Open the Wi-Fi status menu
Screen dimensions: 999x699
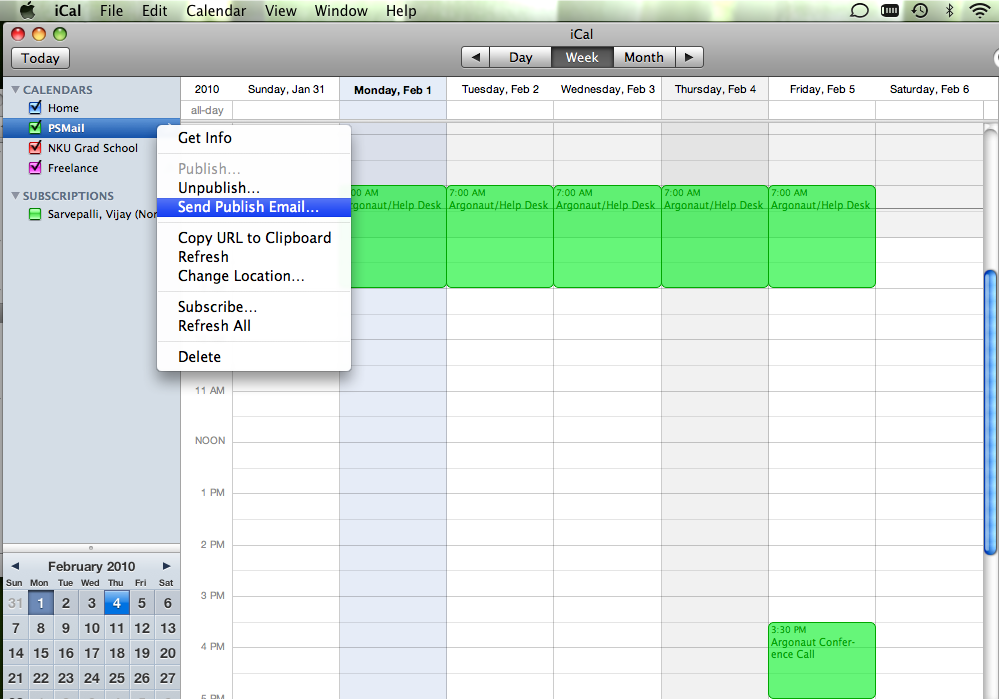(x=979, y=10)
